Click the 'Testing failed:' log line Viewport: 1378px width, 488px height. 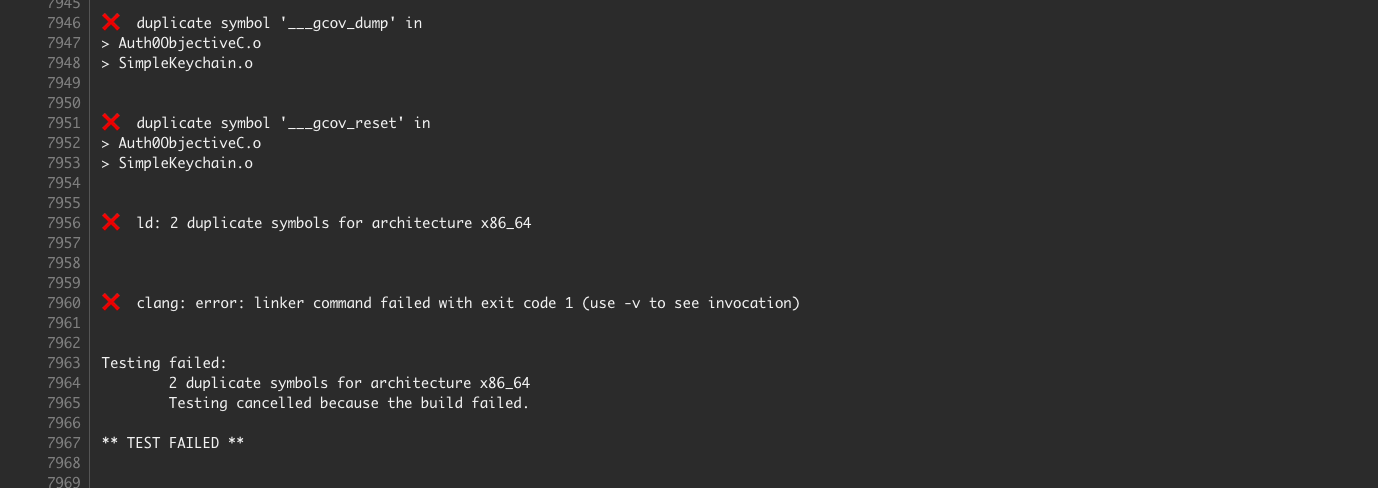pyautogui.click(x=164, y=363)
